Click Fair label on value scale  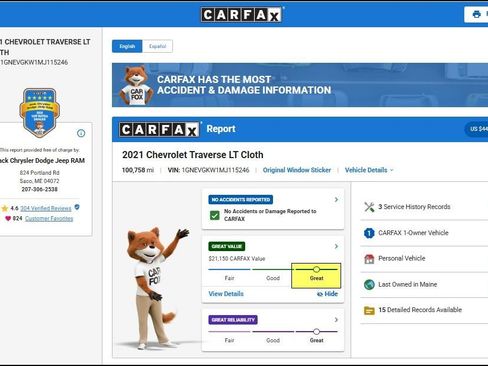[x=229, y=278]
